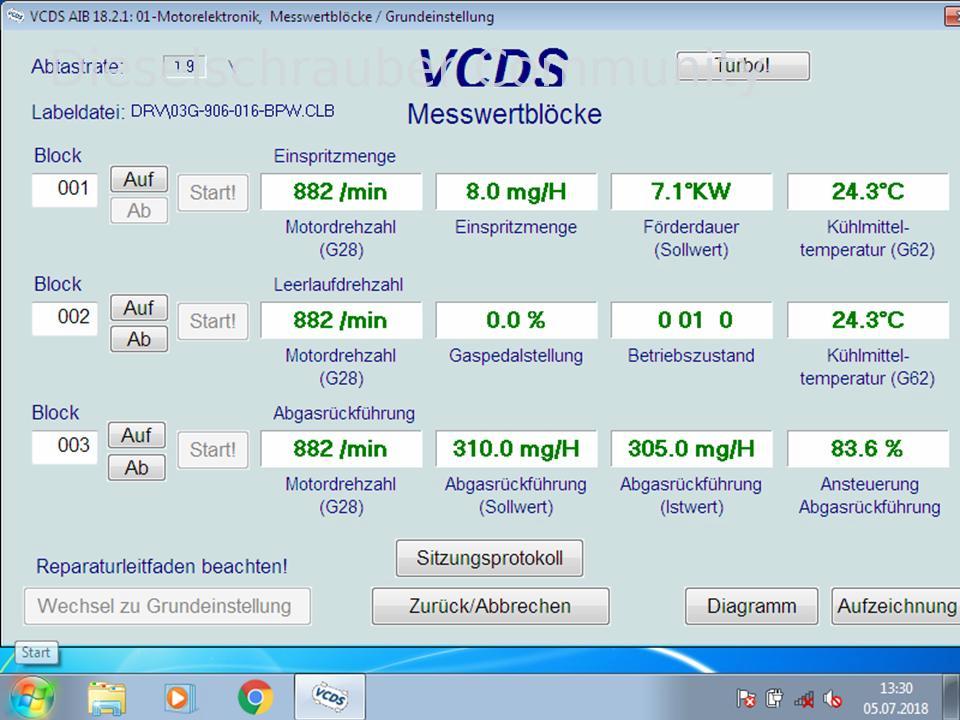Image resolution: width=960 pixels, height=720 pixels.
Task: Select the 83.6 % Ansteuerung value
Action: tap(868, 449)
